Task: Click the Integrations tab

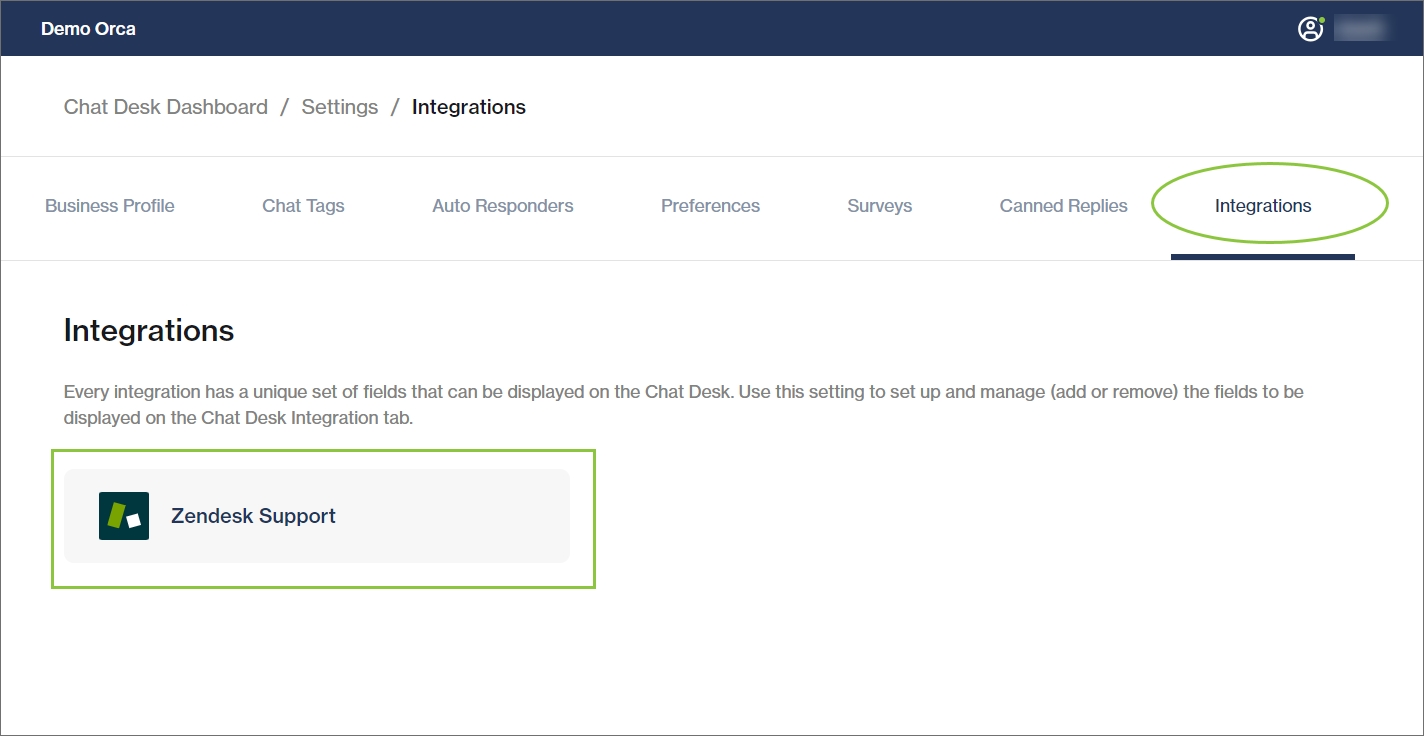Action: coord(1263,206)
